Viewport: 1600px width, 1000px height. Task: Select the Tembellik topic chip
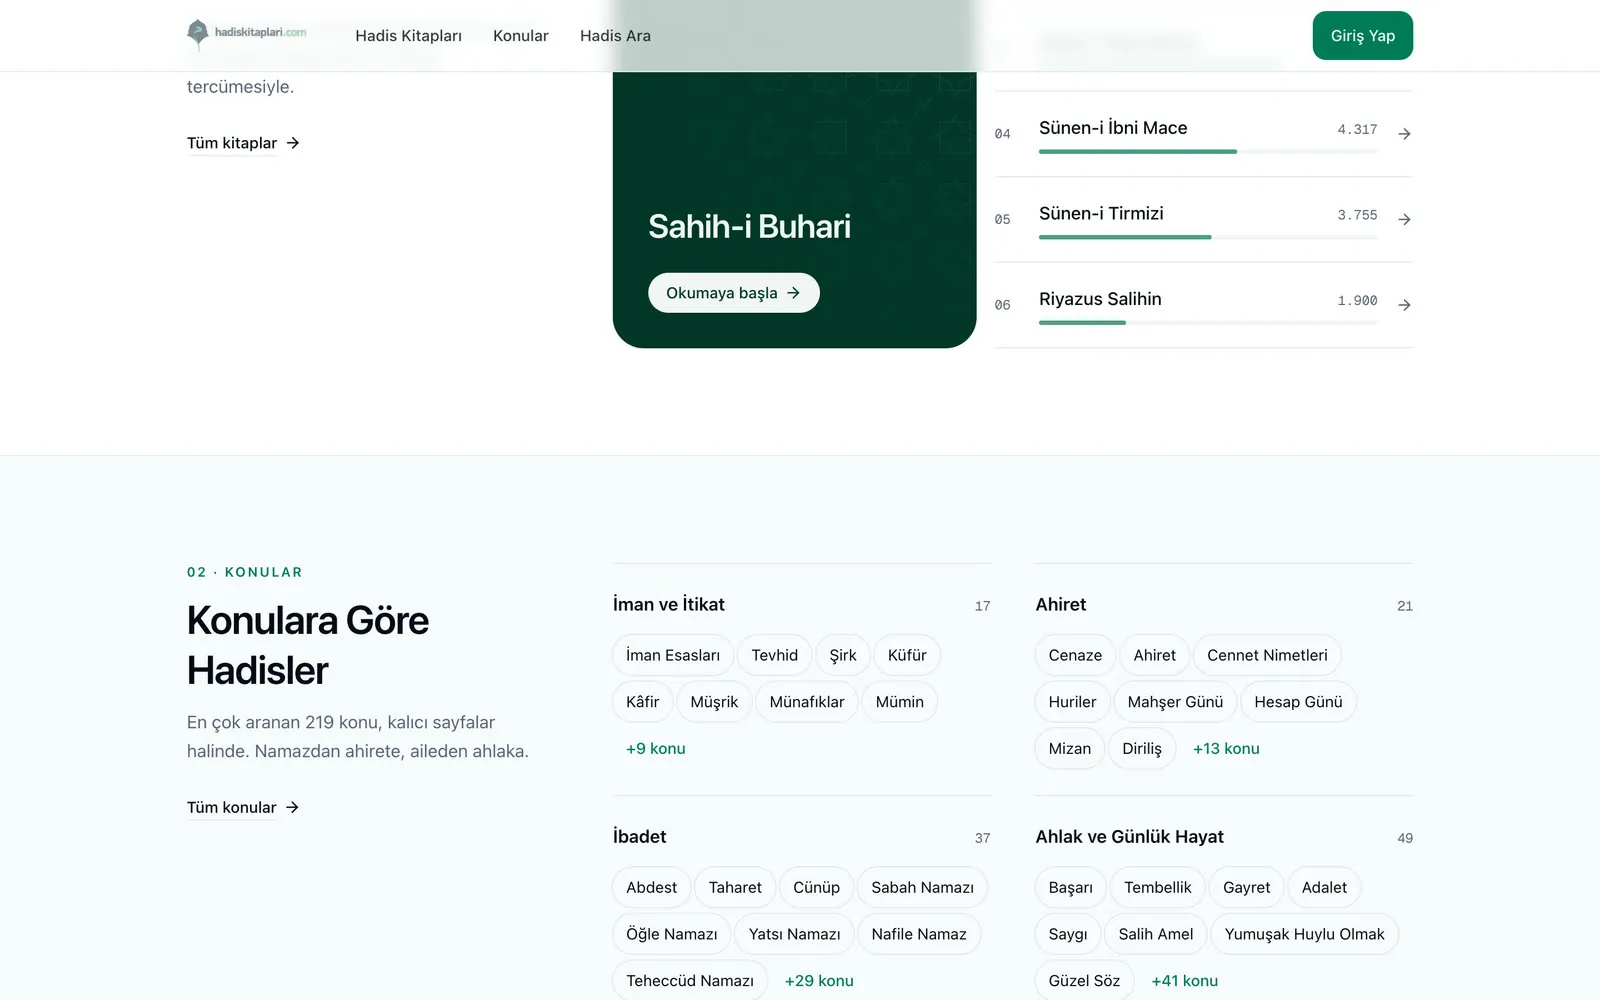[1158, 888]
